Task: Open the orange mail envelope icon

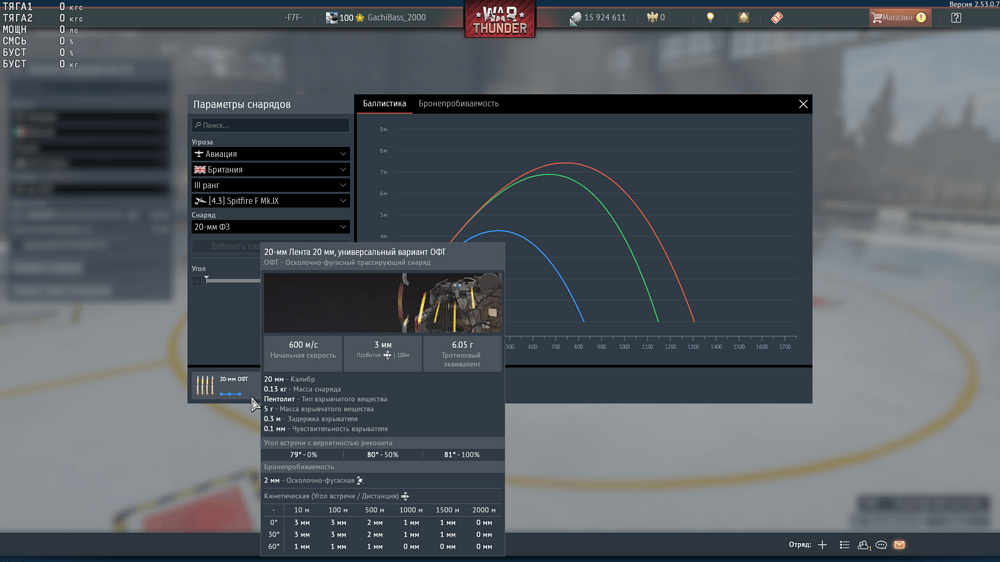Action: coord(899,545)
